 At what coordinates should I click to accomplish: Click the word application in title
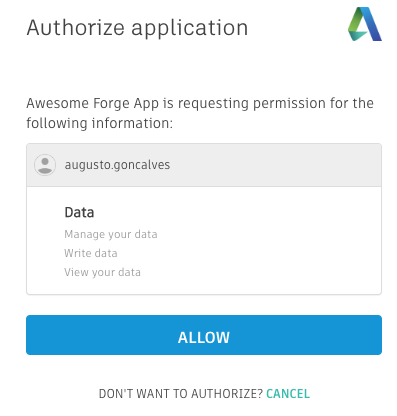(x=190, y=29)
